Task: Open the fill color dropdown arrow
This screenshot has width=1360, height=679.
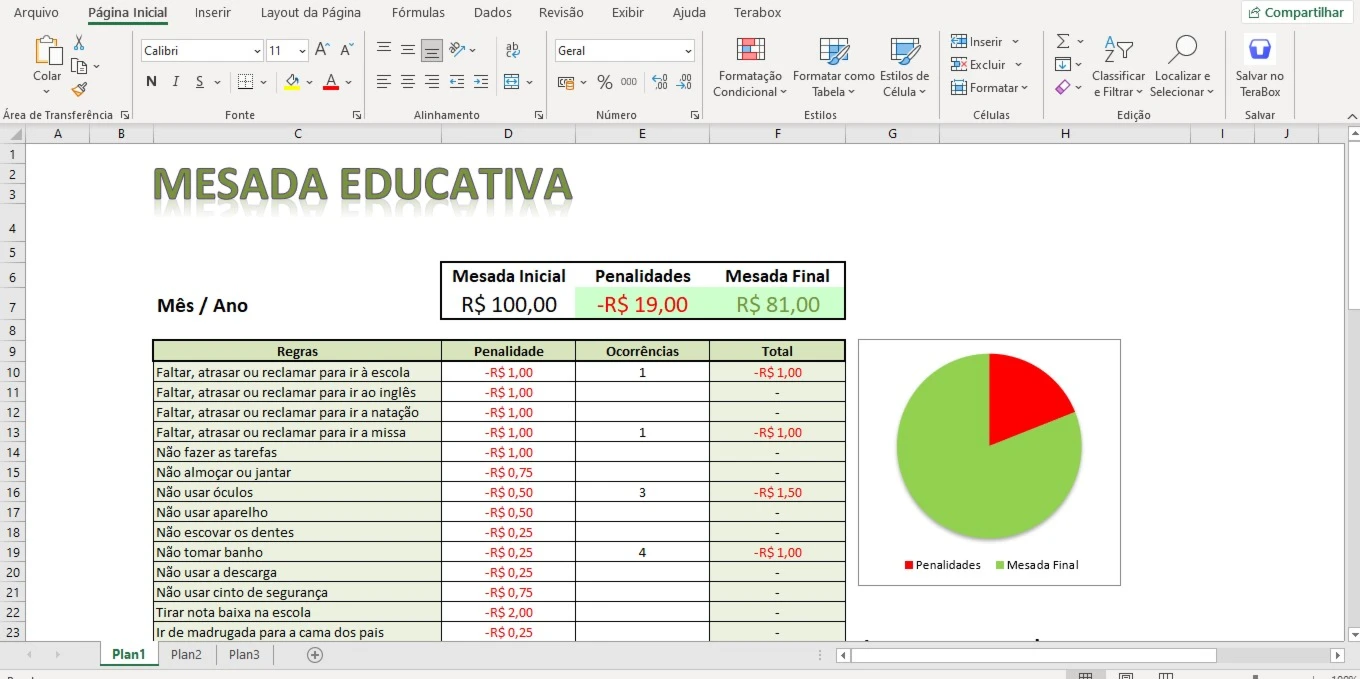Action: pyautogui.click(x=307, y=83)
